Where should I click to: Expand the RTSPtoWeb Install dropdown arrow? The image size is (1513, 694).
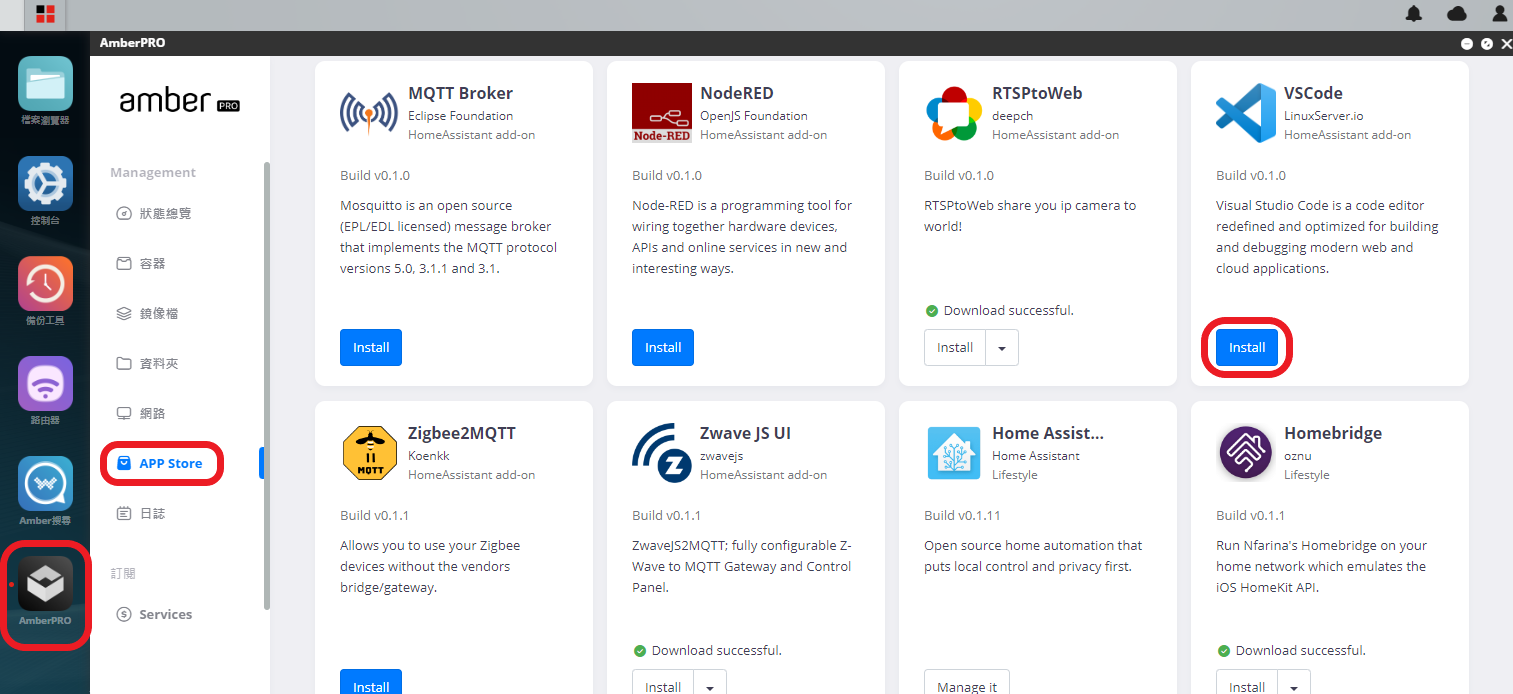(1002, 347)
